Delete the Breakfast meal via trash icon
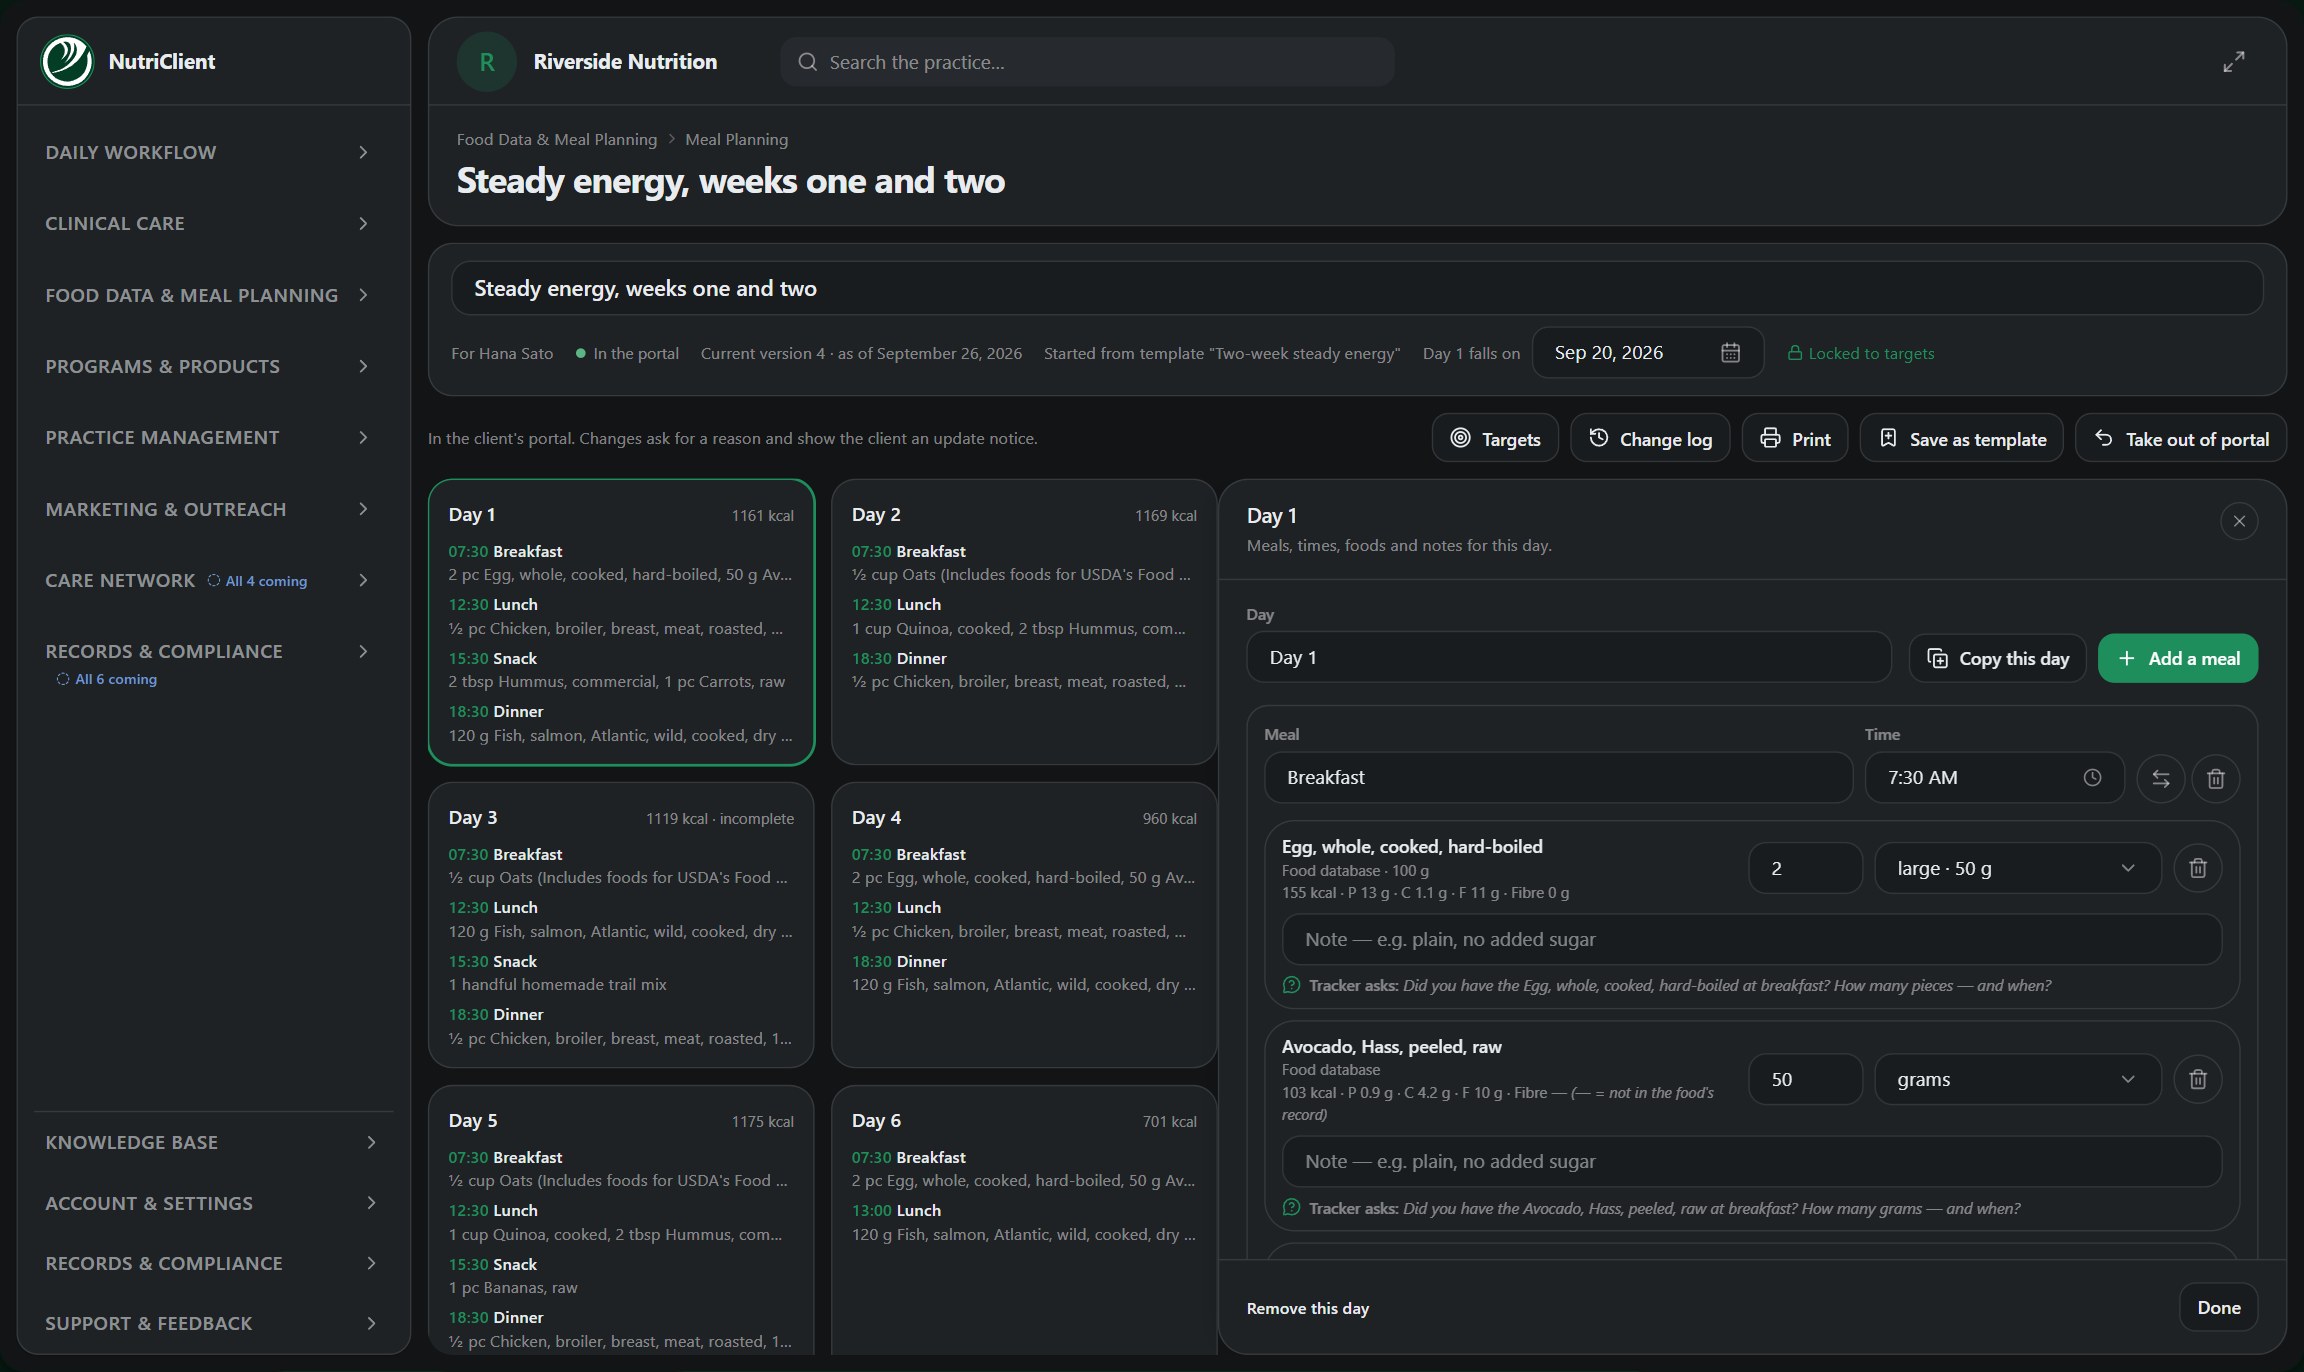This screenshot has width=2304, height=1372. (x=2216, y=778)
